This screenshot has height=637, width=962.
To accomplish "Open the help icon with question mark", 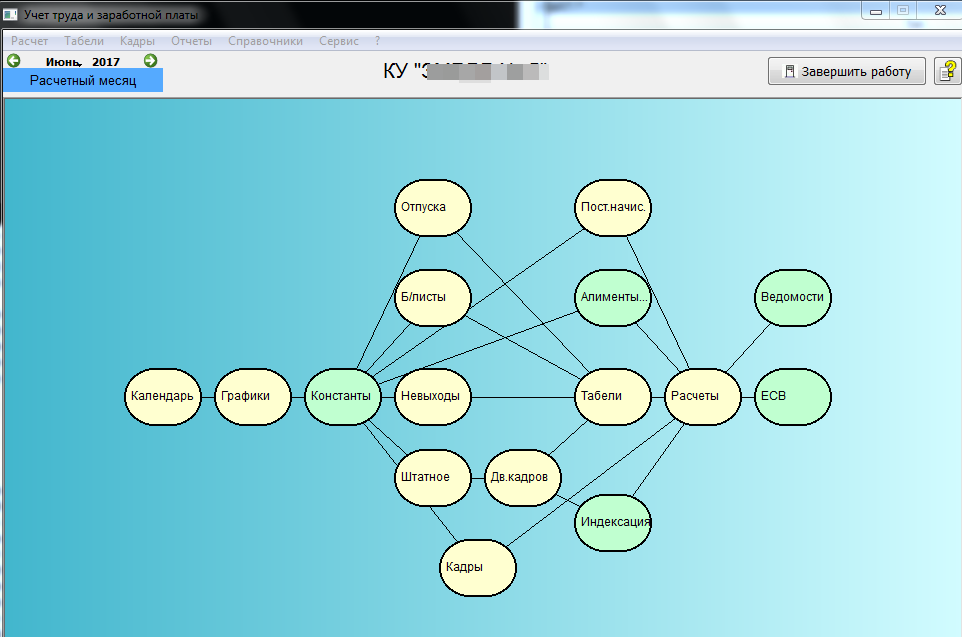I will pyautogui.click(x=946, y=71).
